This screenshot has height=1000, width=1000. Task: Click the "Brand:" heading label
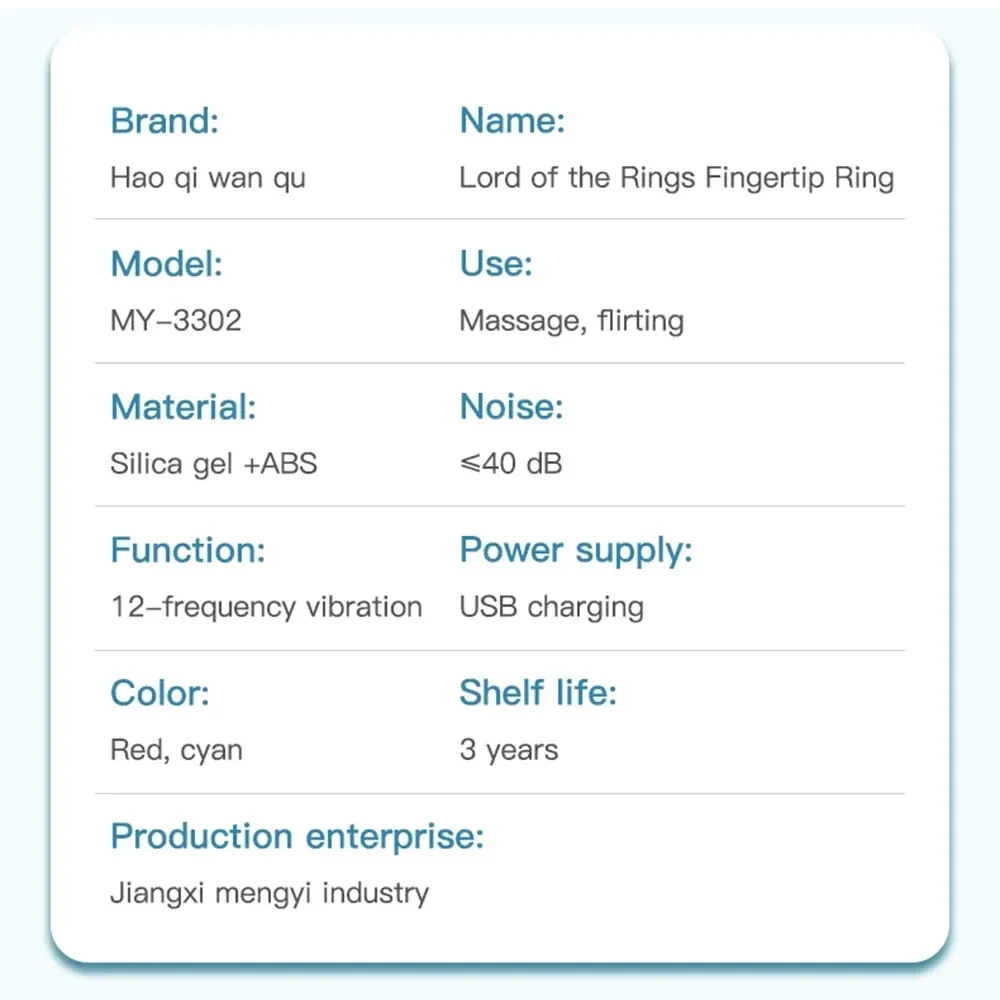164,121
